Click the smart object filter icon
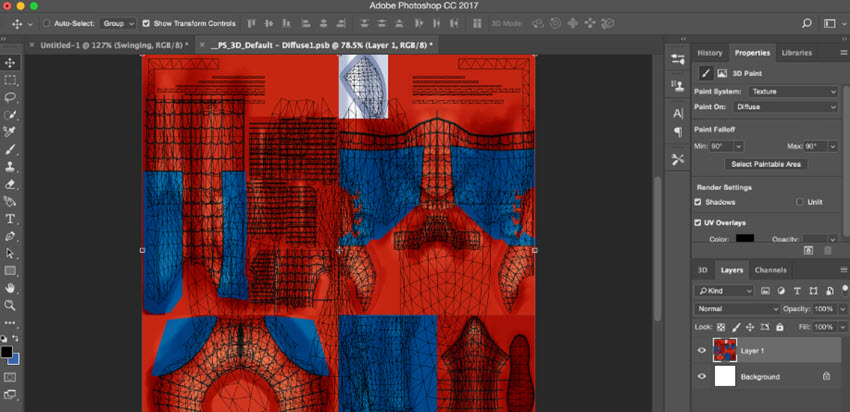 point(829,291)
